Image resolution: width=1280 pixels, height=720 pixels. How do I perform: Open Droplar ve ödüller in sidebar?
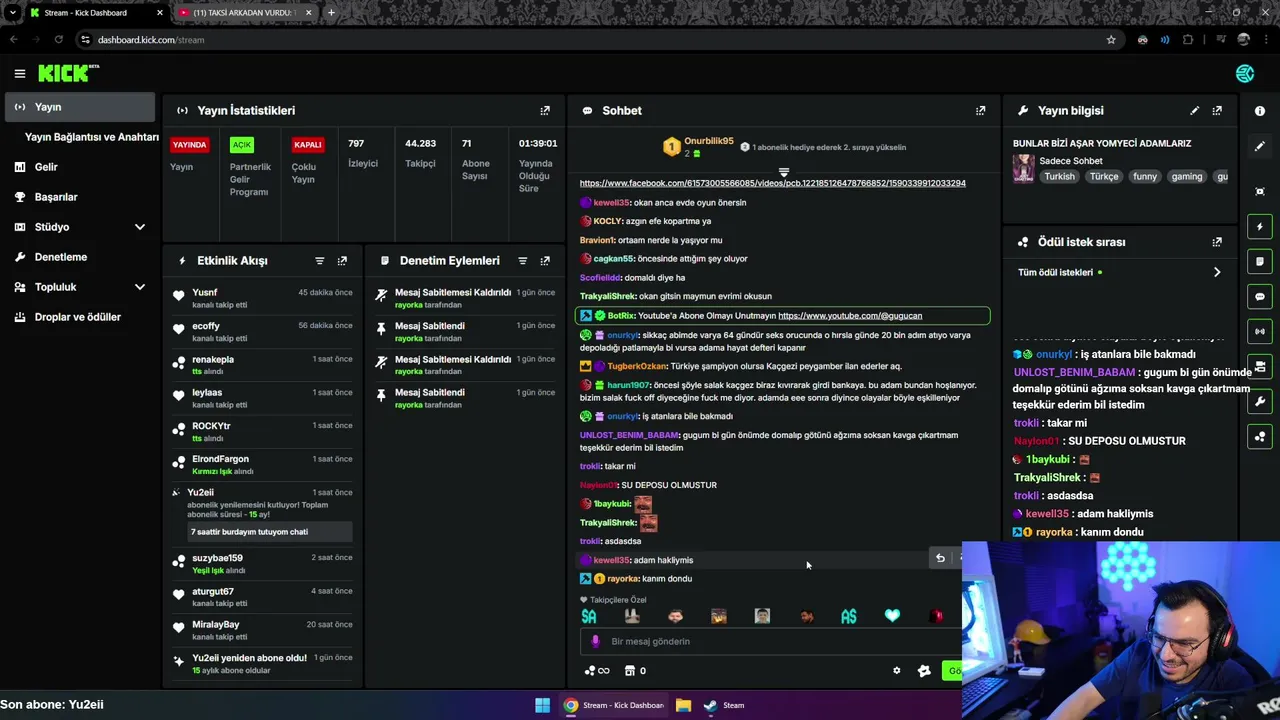tap(79, 317)
